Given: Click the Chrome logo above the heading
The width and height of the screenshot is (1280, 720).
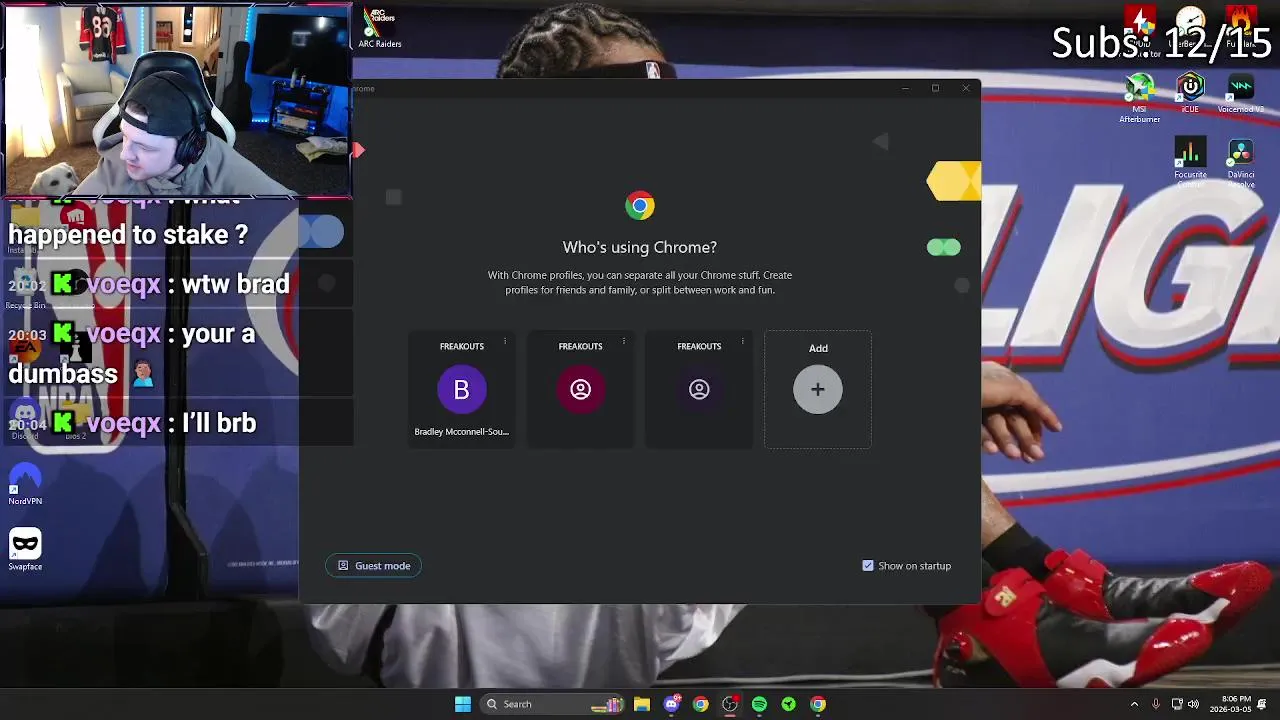Looking at the screenshot, I should pos(640,206).
